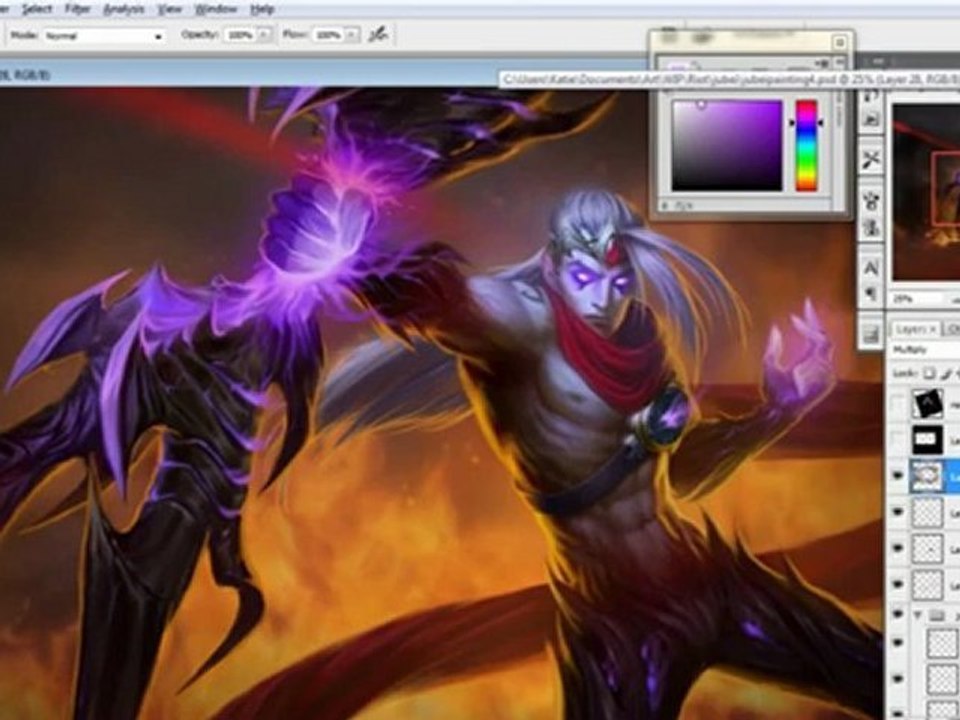Open the View menu
960x720 pixels.
(x=170, y=9)
